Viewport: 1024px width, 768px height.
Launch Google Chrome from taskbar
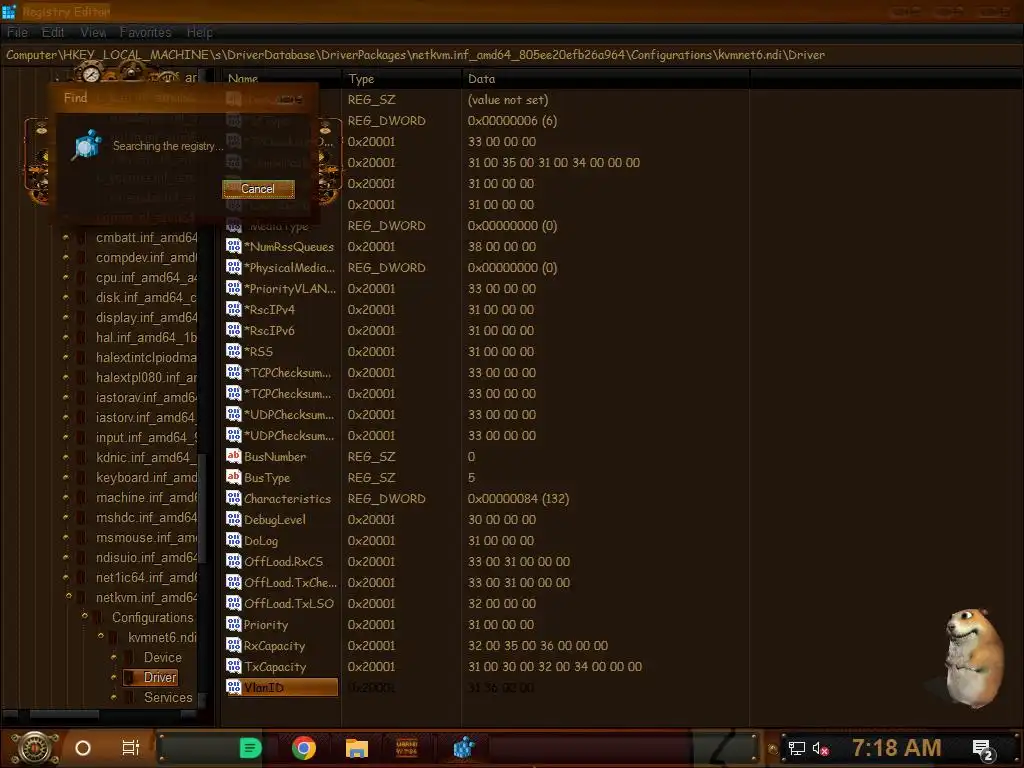click(x=304, y=748)
